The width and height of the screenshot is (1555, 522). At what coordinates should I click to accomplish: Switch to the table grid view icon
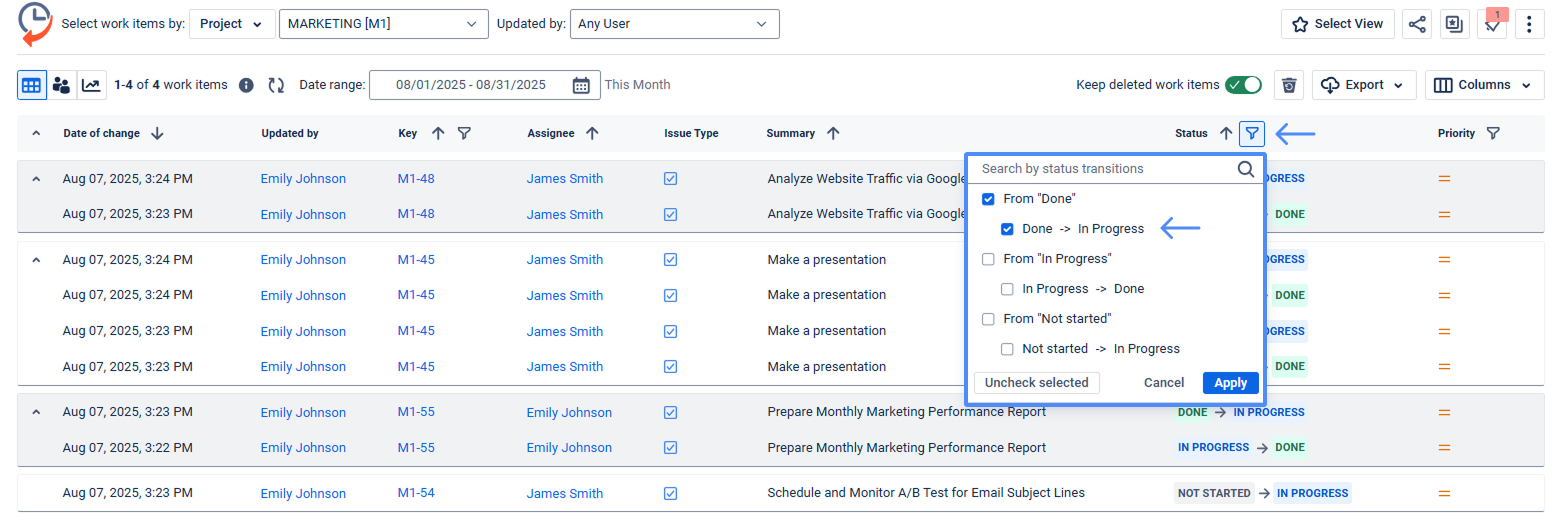pos(32,85)
